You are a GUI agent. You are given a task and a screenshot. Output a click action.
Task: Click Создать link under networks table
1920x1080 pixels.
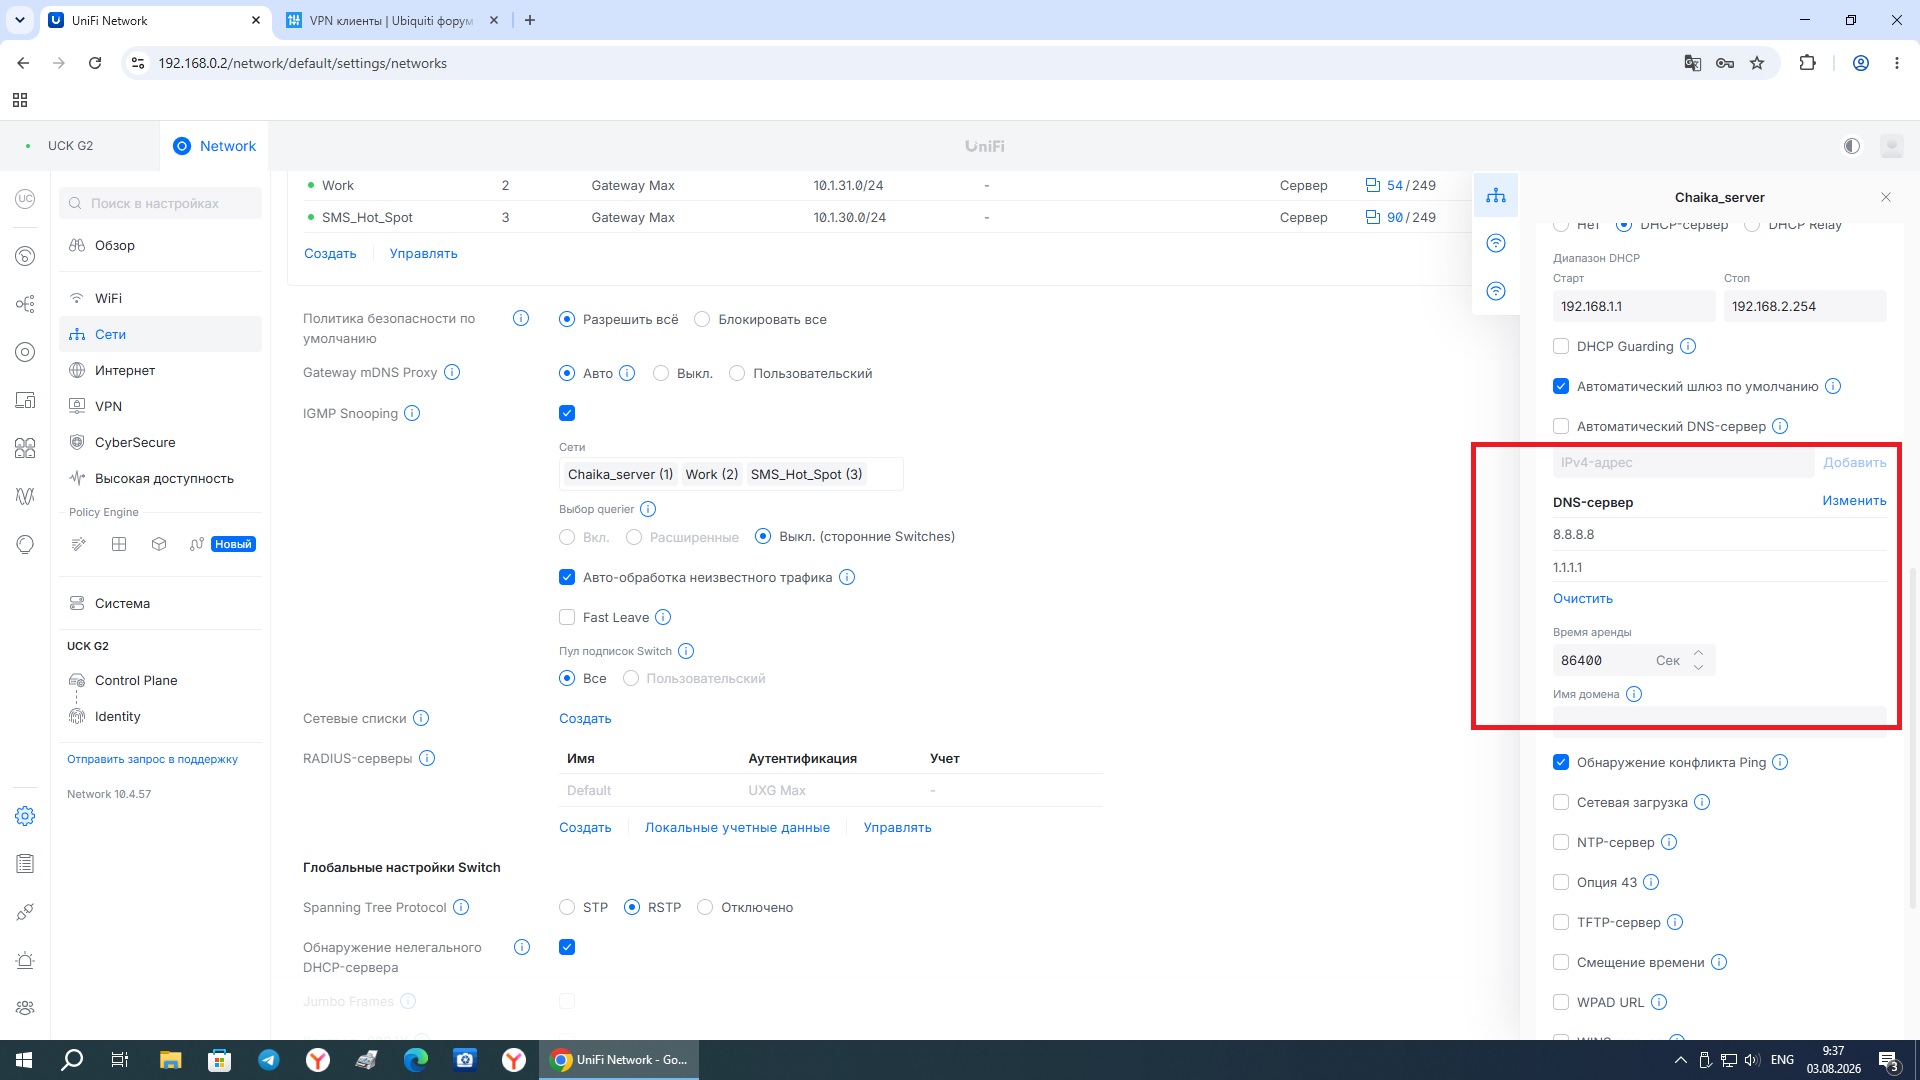330,253
